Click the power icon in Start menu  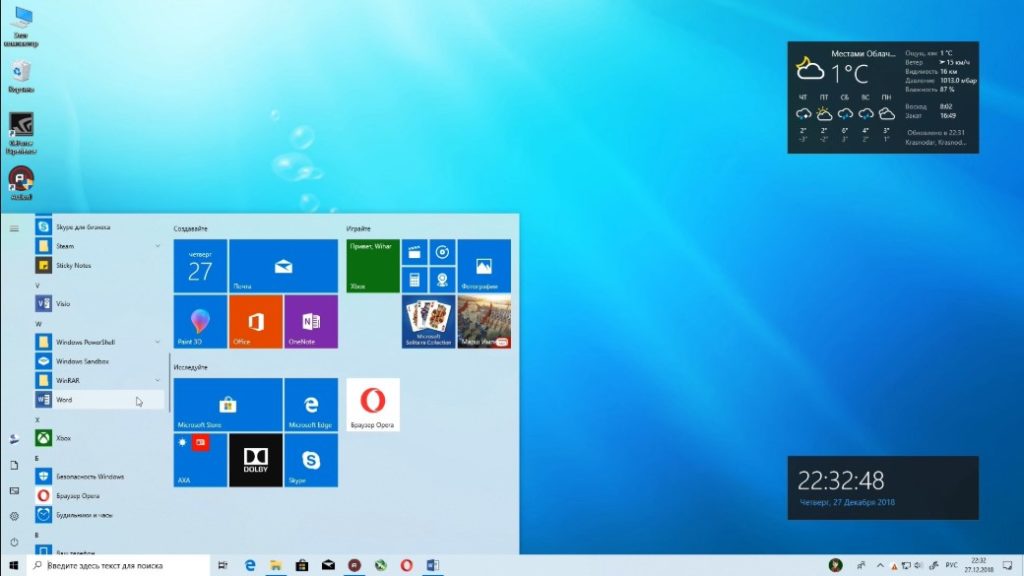coord(14,541)
